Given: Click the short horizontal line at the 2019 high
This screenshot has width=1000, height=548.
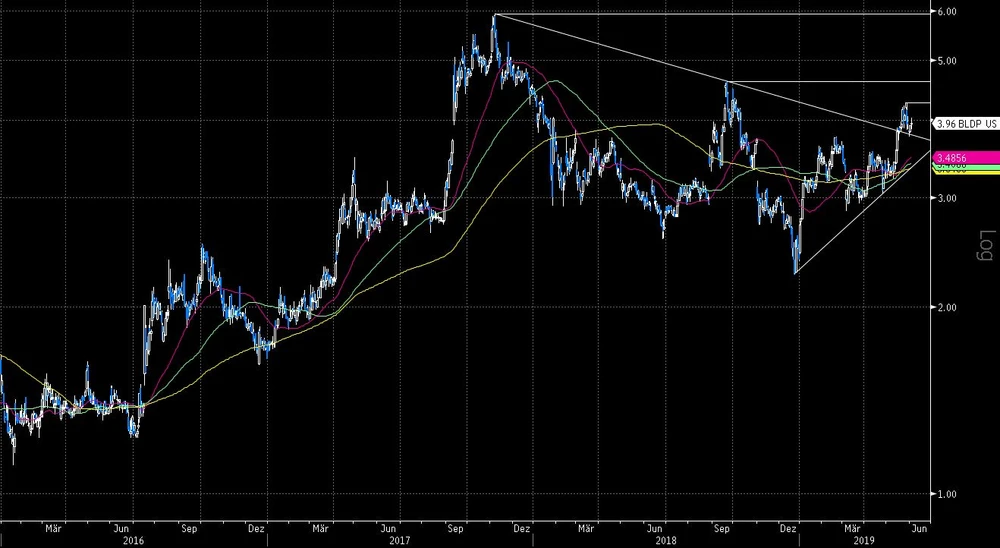Looking at the screenshot, I should pos(918,103).
